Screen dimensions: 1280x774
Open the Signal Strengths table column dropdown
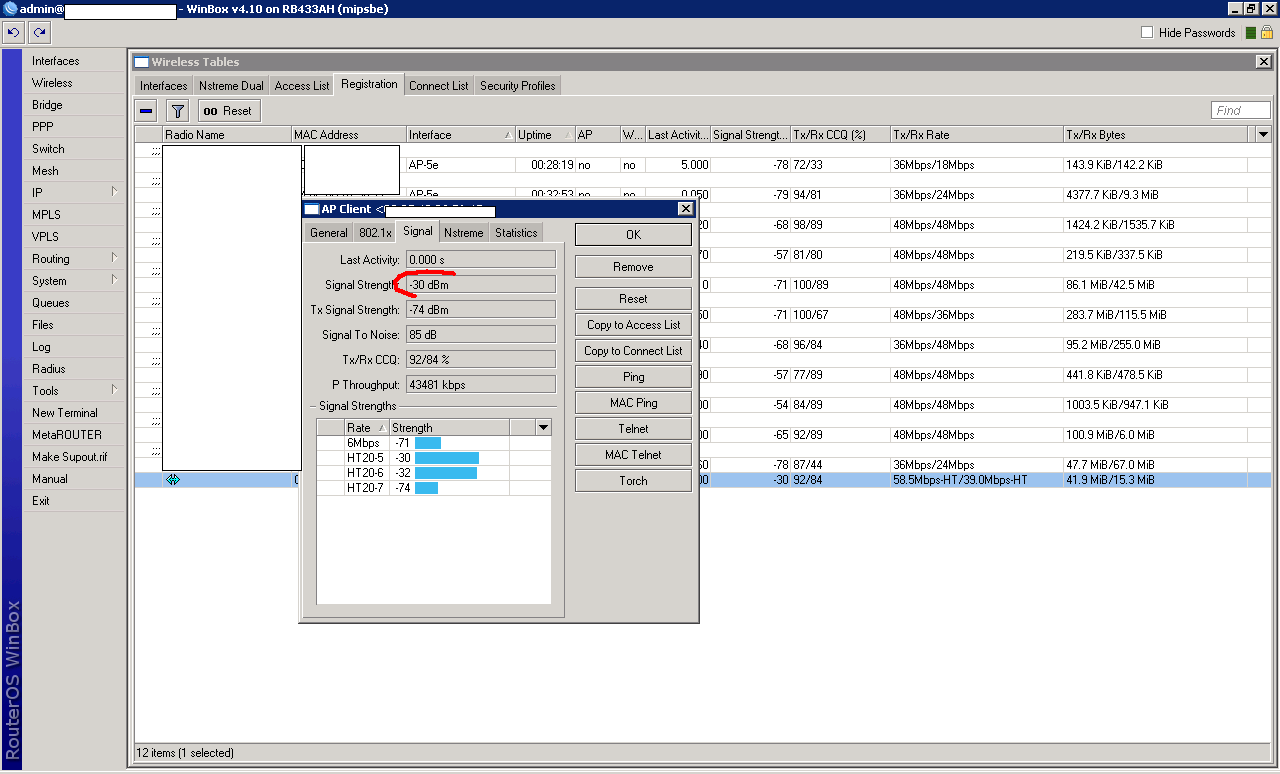[x=543, y=428]
